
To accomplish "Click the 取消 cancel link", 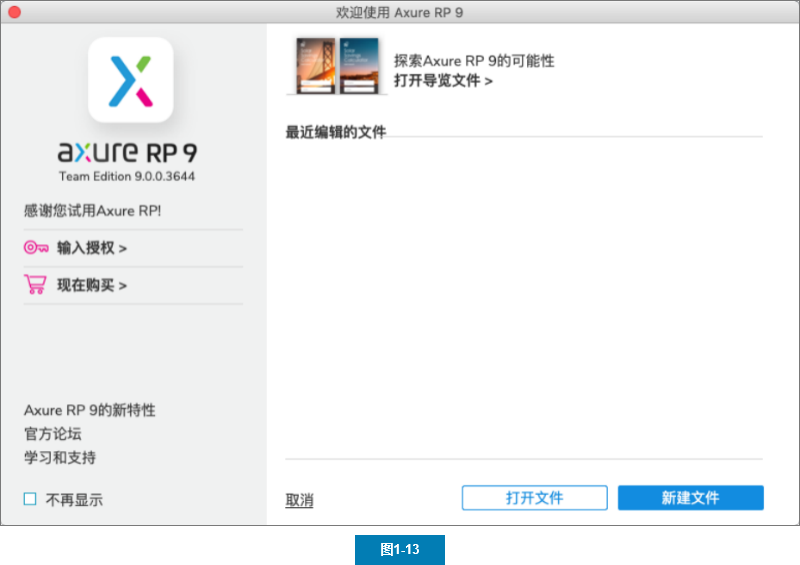I will click(299, 500).
